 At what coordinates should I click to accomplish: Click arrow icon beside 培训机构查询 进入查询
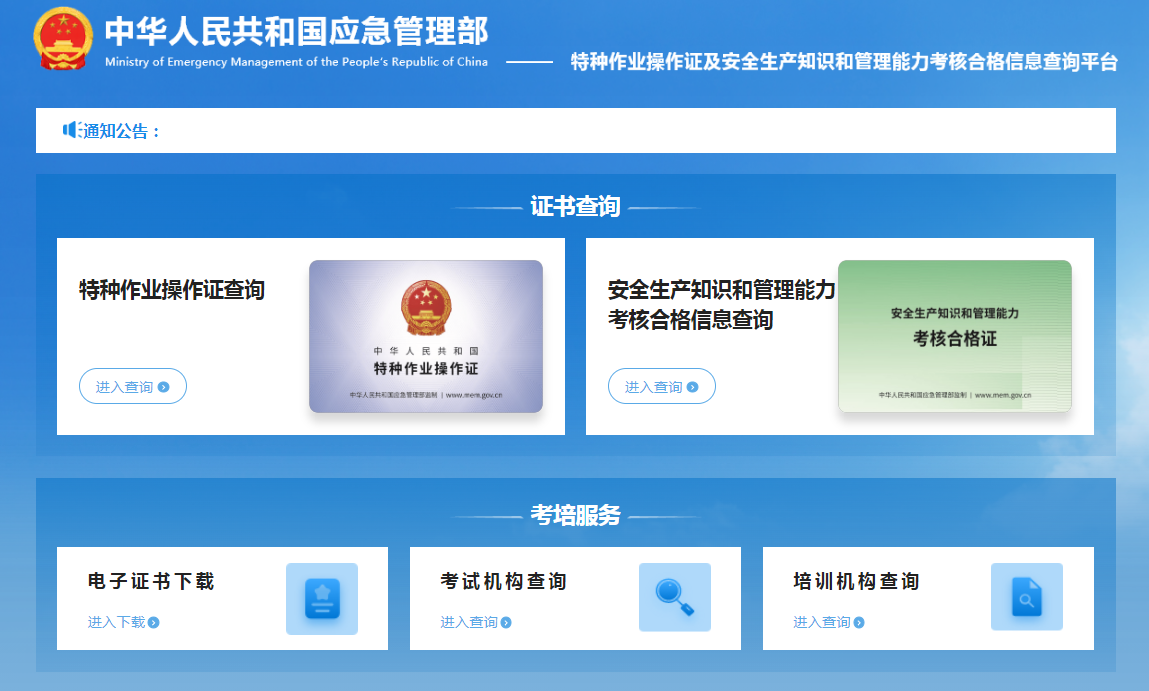pos(859,623)
